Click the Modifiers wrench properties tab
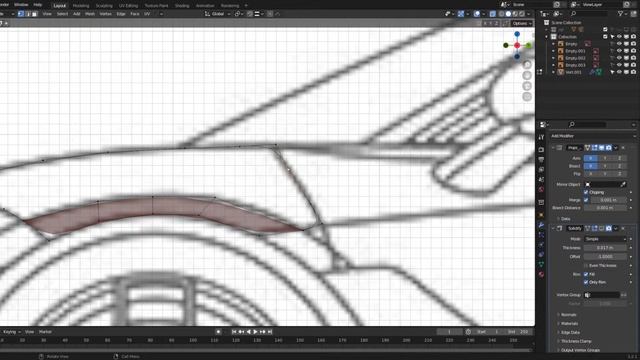Viewport: 640px width, 360px height. click(x=541, y=225)
